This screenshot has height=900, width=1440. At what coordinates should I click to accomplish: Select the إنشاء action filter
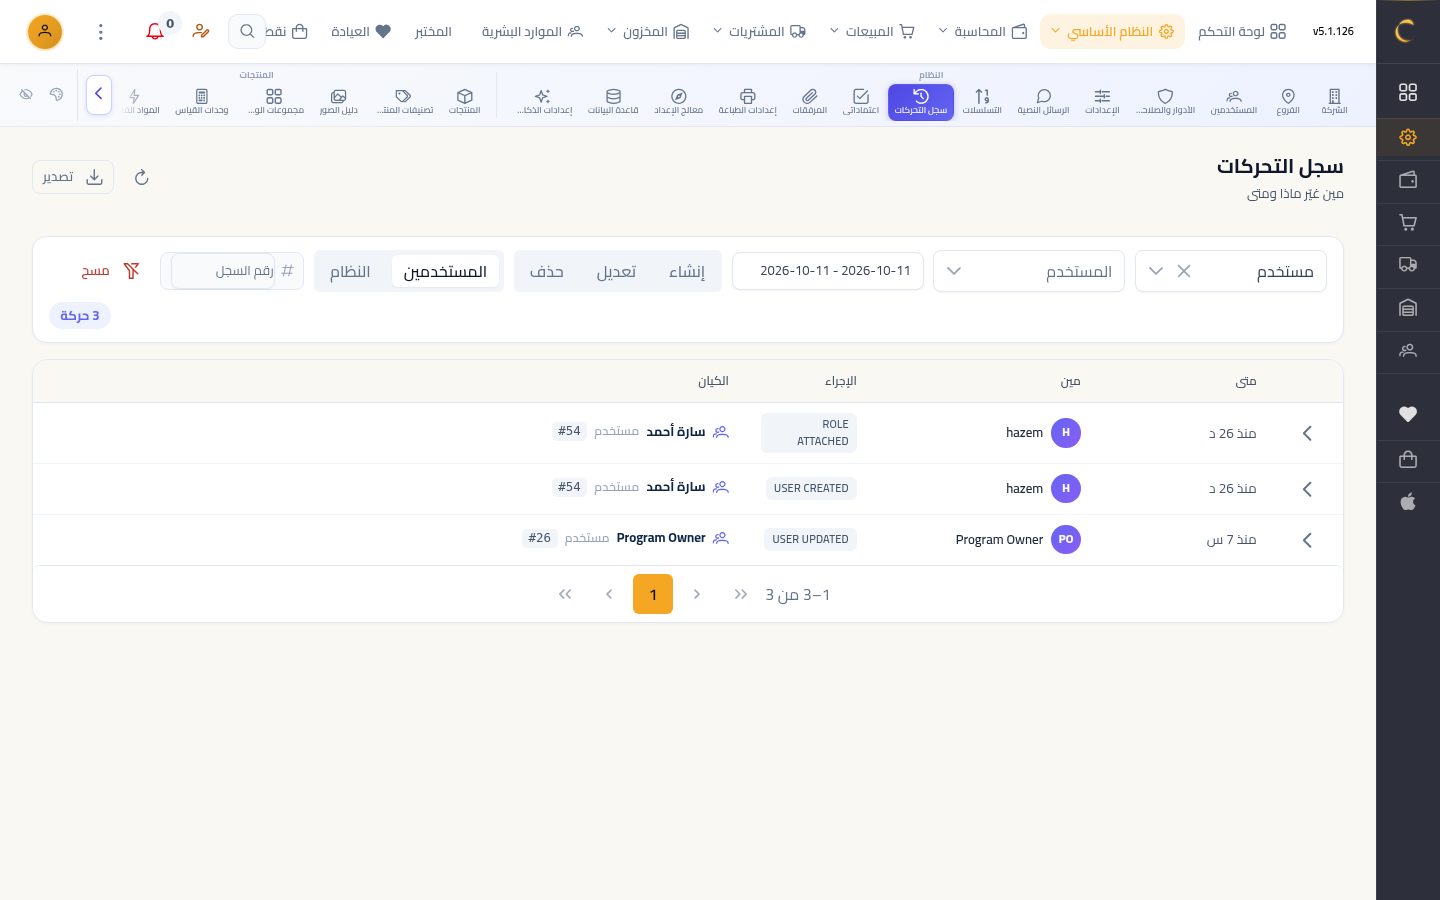[x=687, y=271]
